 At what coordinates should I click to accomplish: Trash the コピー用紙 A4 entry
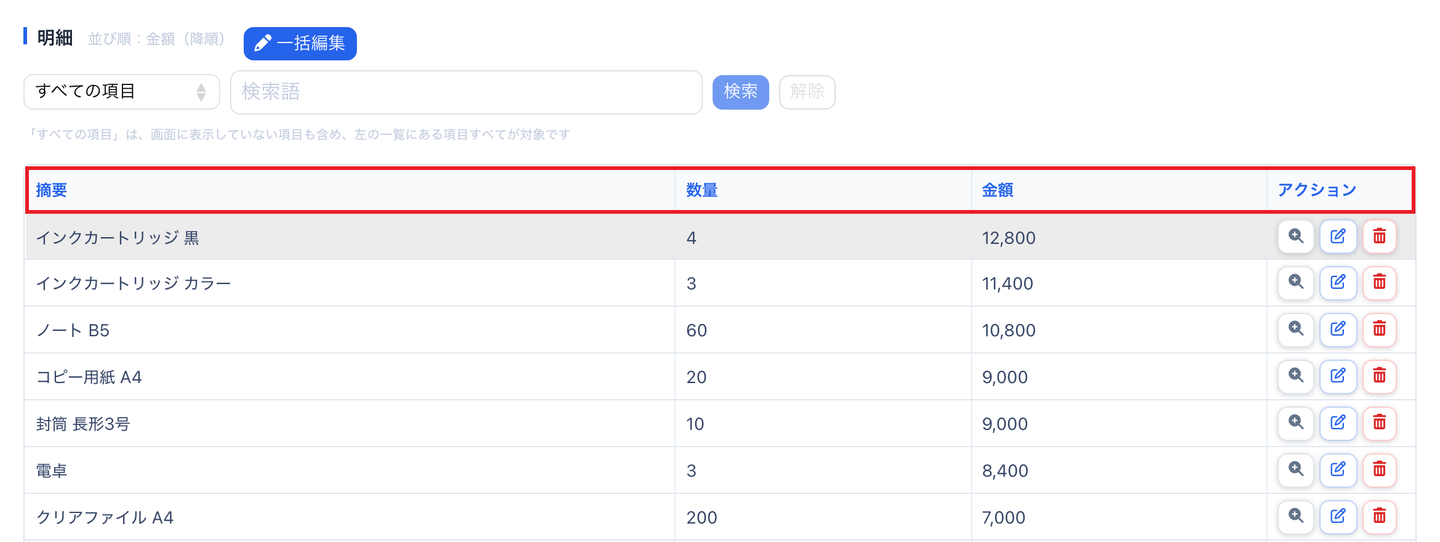pyautogui.click(x=1379, y=376)
